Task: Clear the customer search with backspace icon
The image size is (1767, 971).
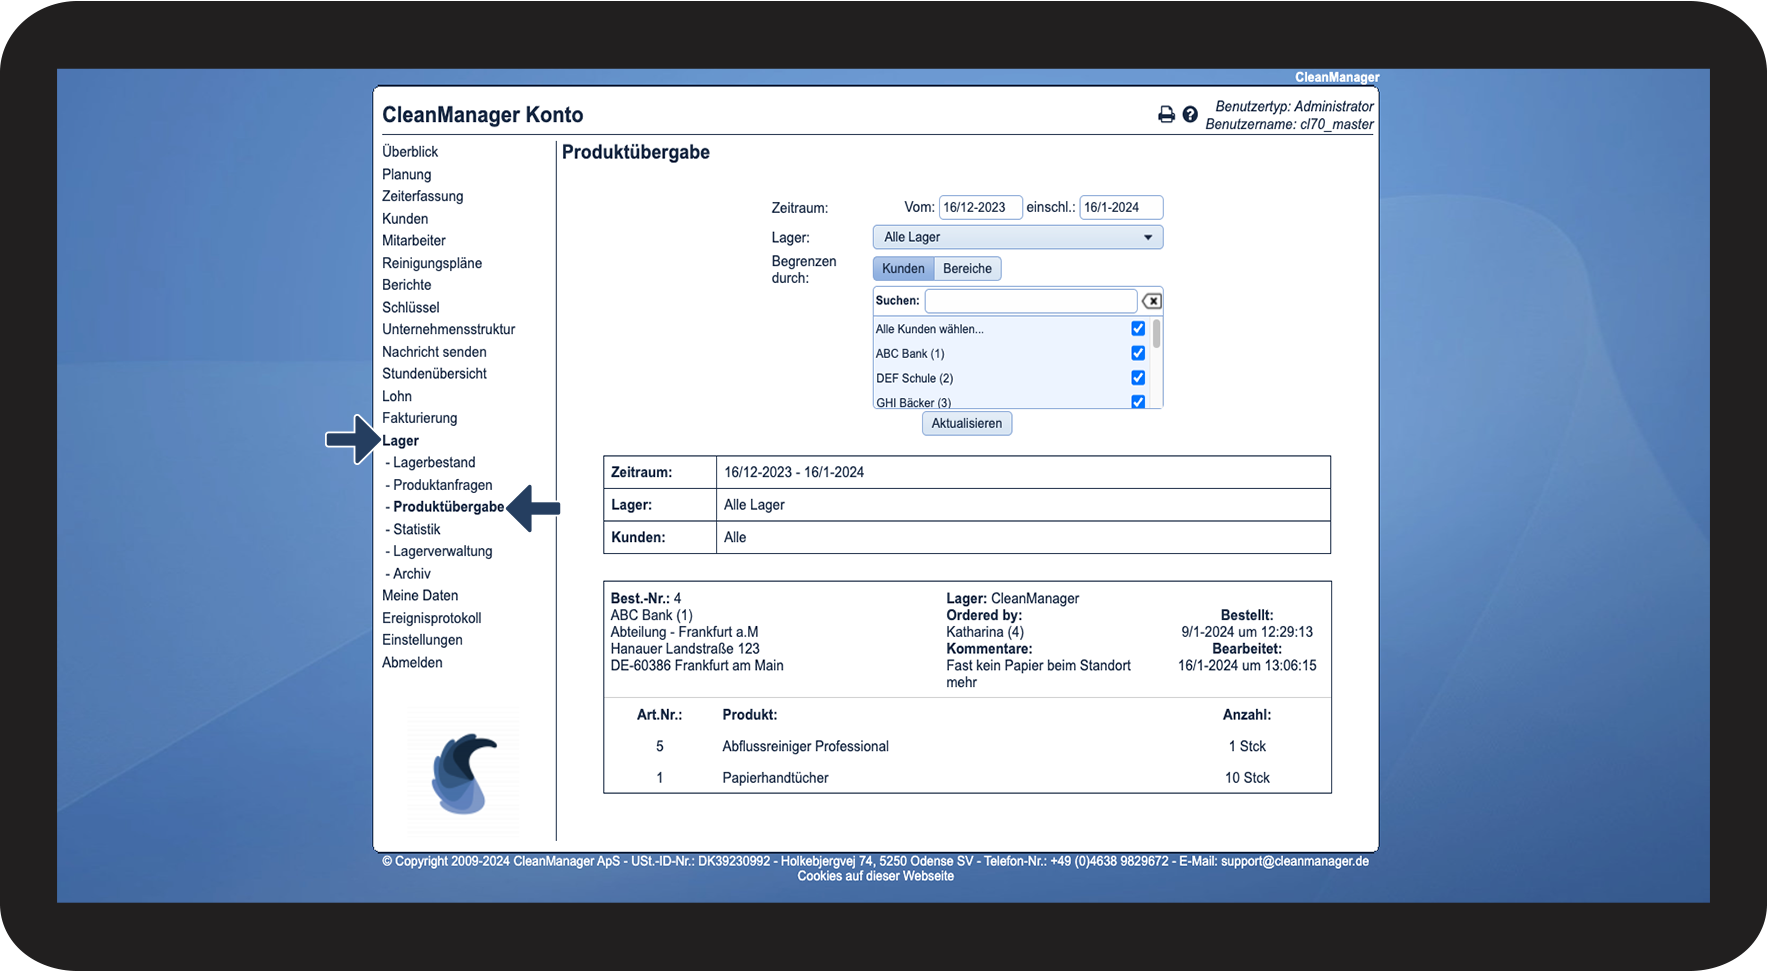Action: pyautogui.click(x=1152, y=301)
